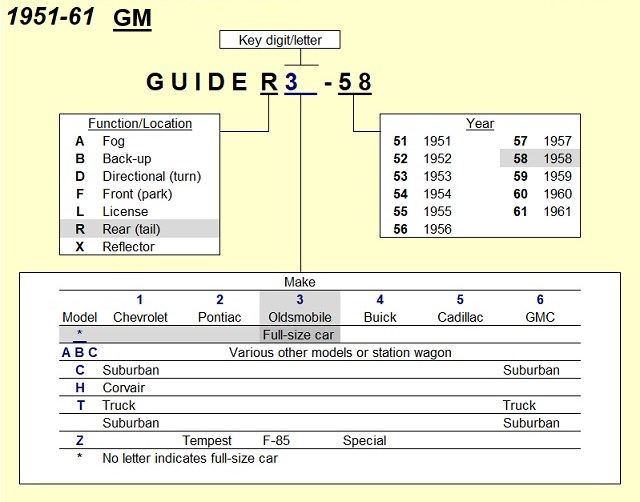Select year 1956 entry
The width and height of the screenshot is (640, 502).
(422, 229)
